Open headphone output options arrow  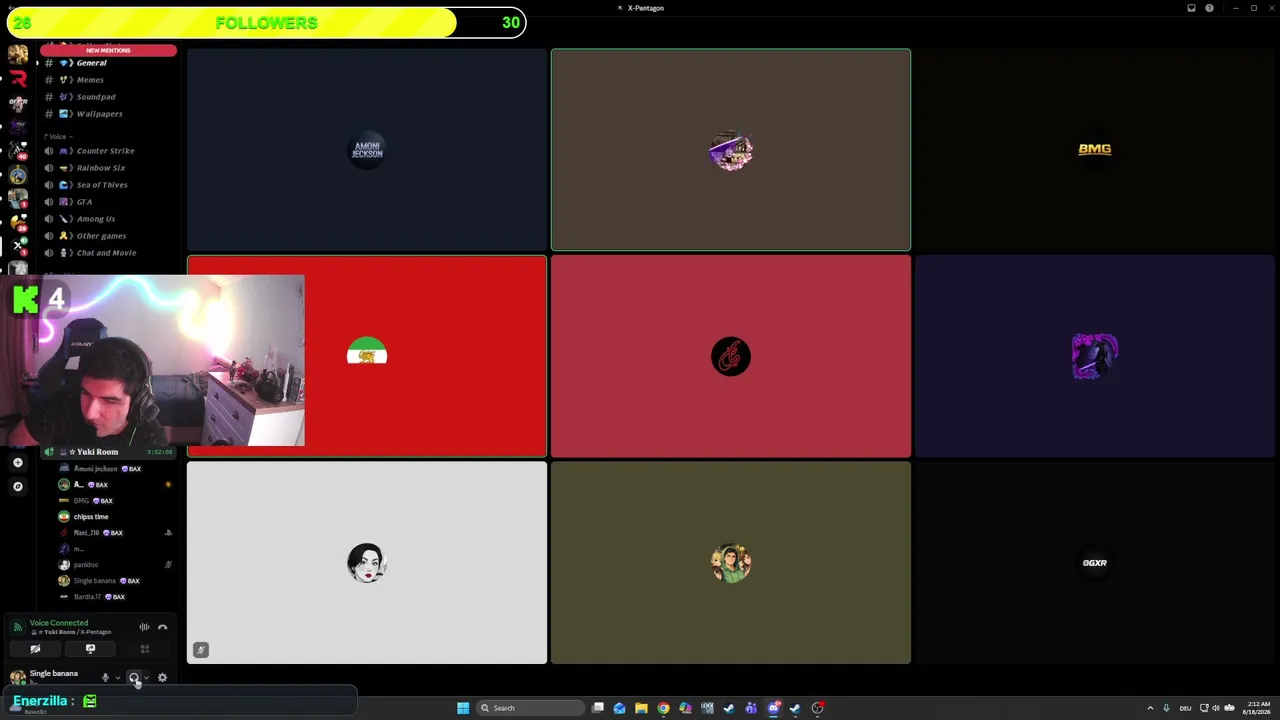tap(147, 677)
